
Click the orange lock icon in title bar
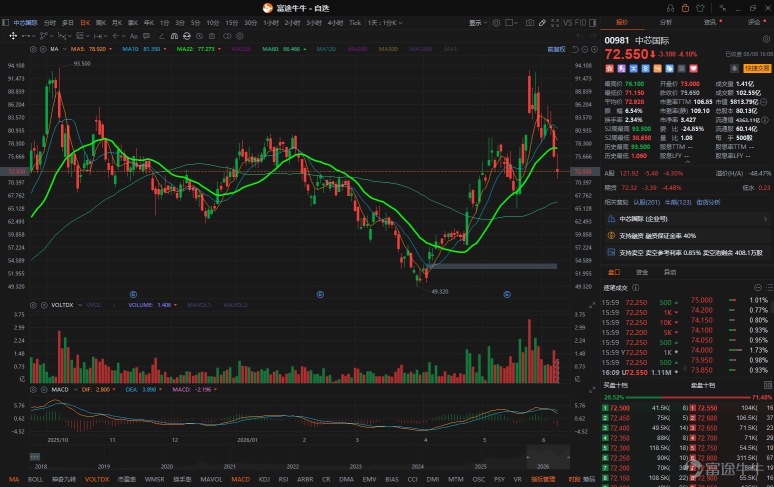[x=685, y=8]
